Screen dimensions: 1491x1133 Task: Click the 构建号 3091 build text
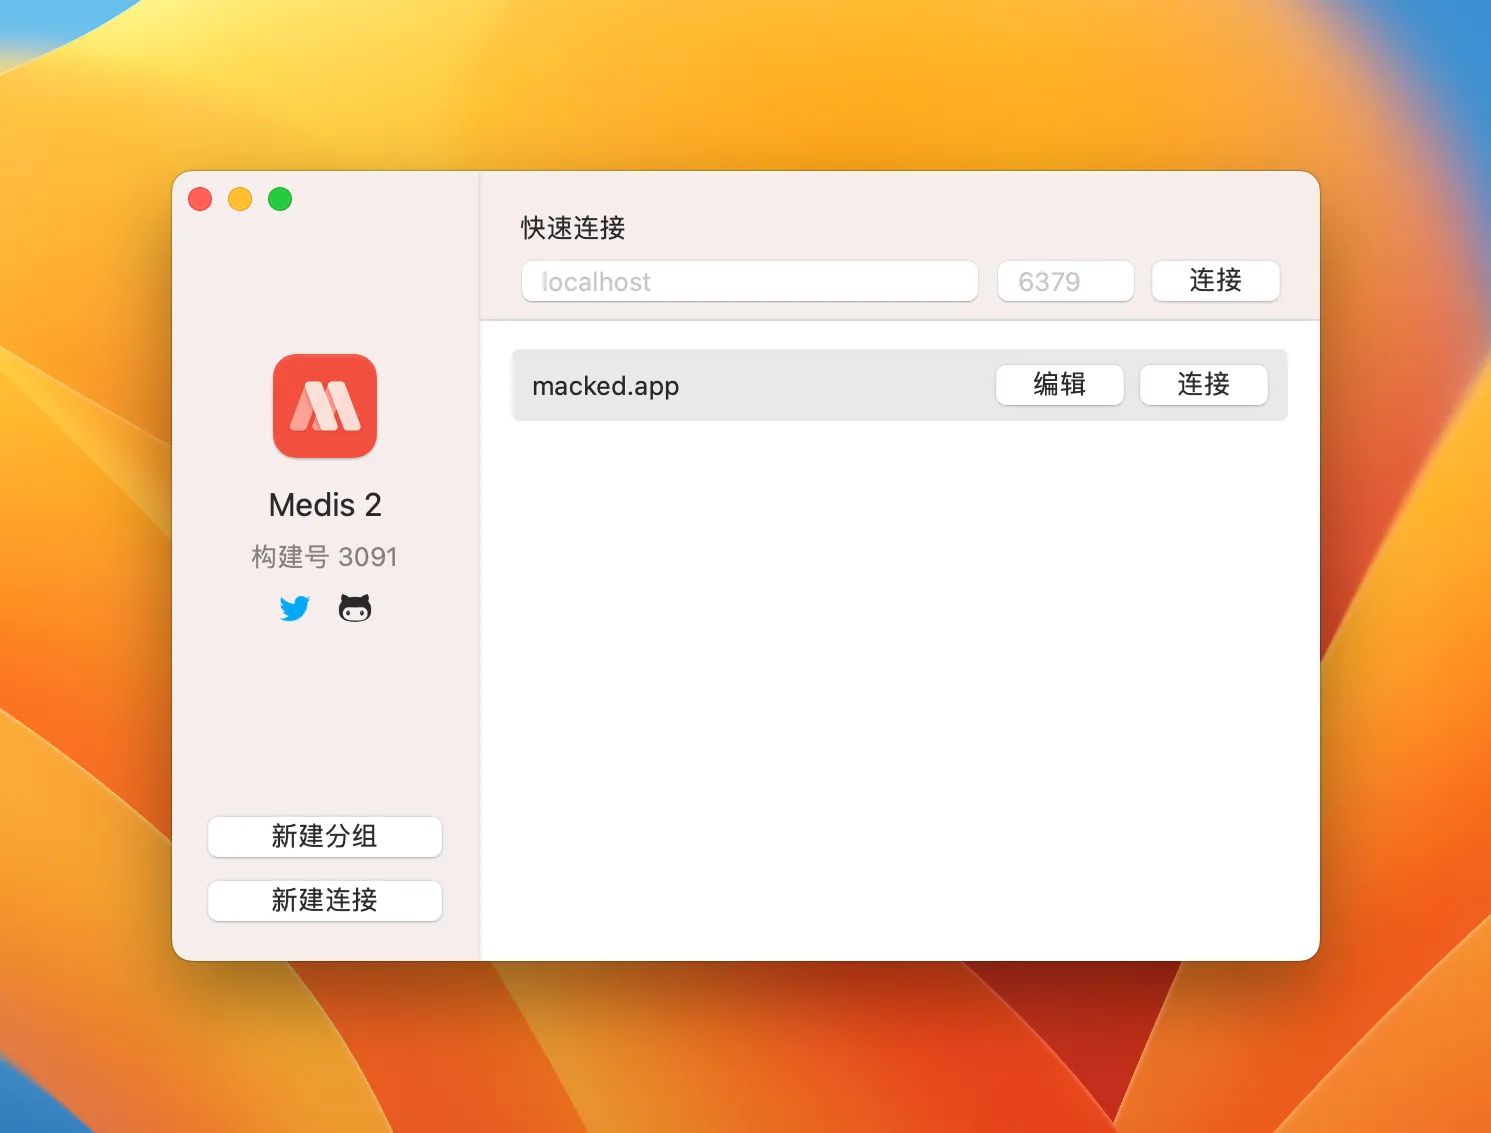click(x=325, y=557)
